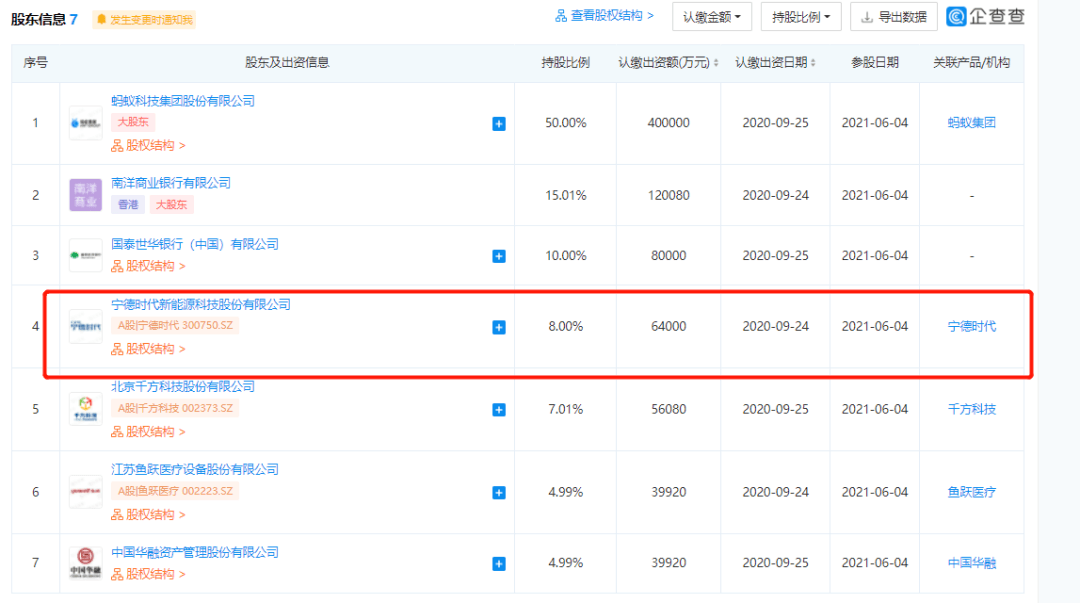Click the 参股日期 column header
The image size is (1080, 603).
coord(875,63)
